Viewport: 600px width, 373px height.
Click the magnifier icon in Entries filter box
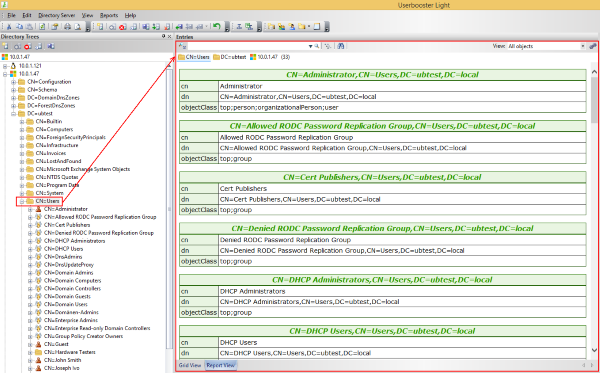(317, 46)
